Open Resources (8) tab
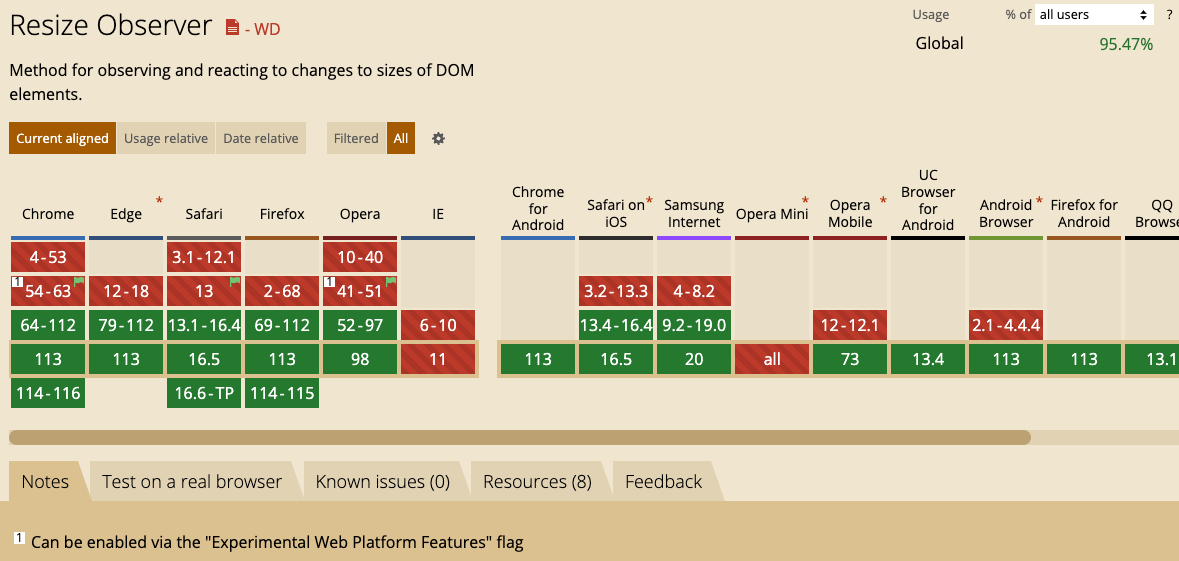 coord(538,481)
